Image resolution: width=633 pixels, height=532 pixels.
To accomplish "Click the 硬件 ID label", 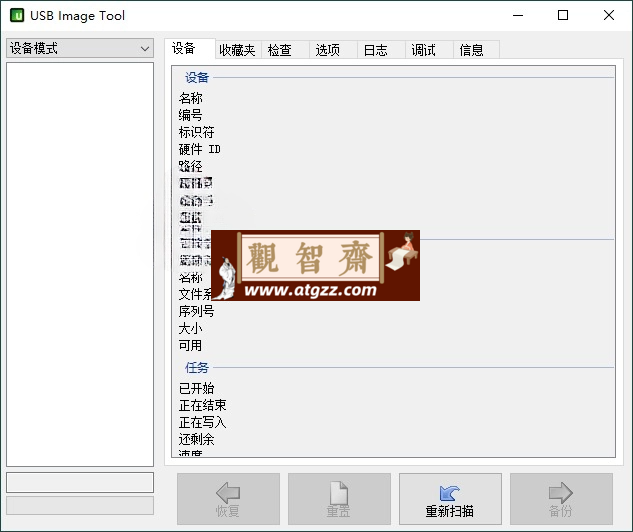I will (199, 149).
